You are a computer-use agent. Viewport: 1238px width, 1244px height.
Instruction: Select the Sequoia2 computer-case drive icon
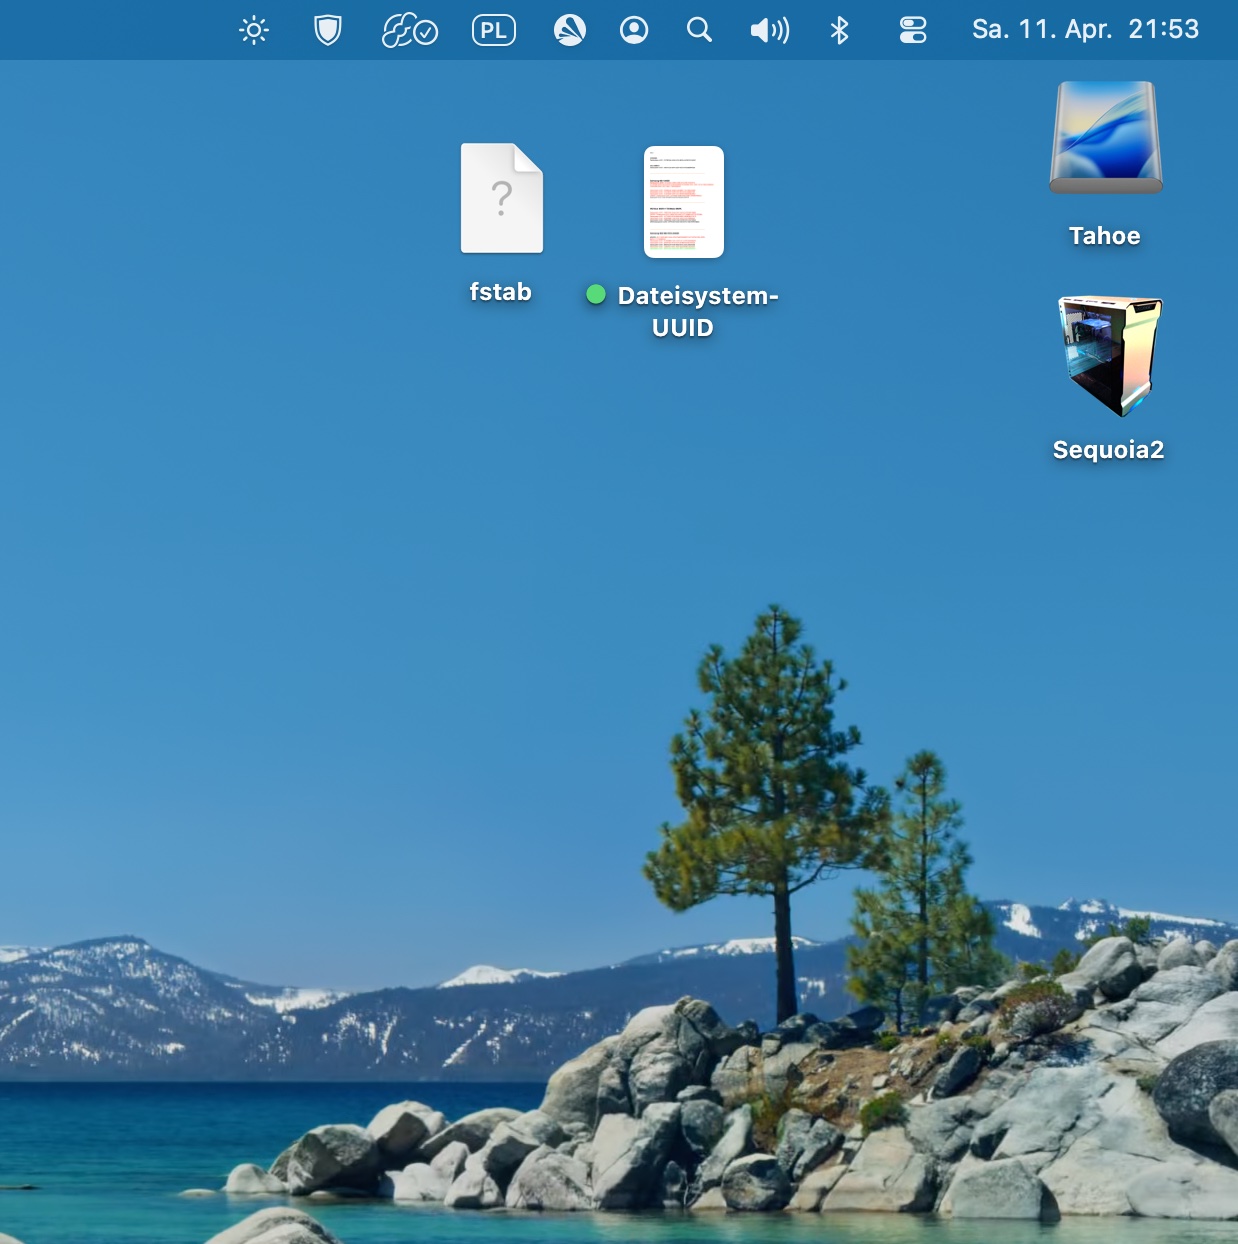[1109, 356]
